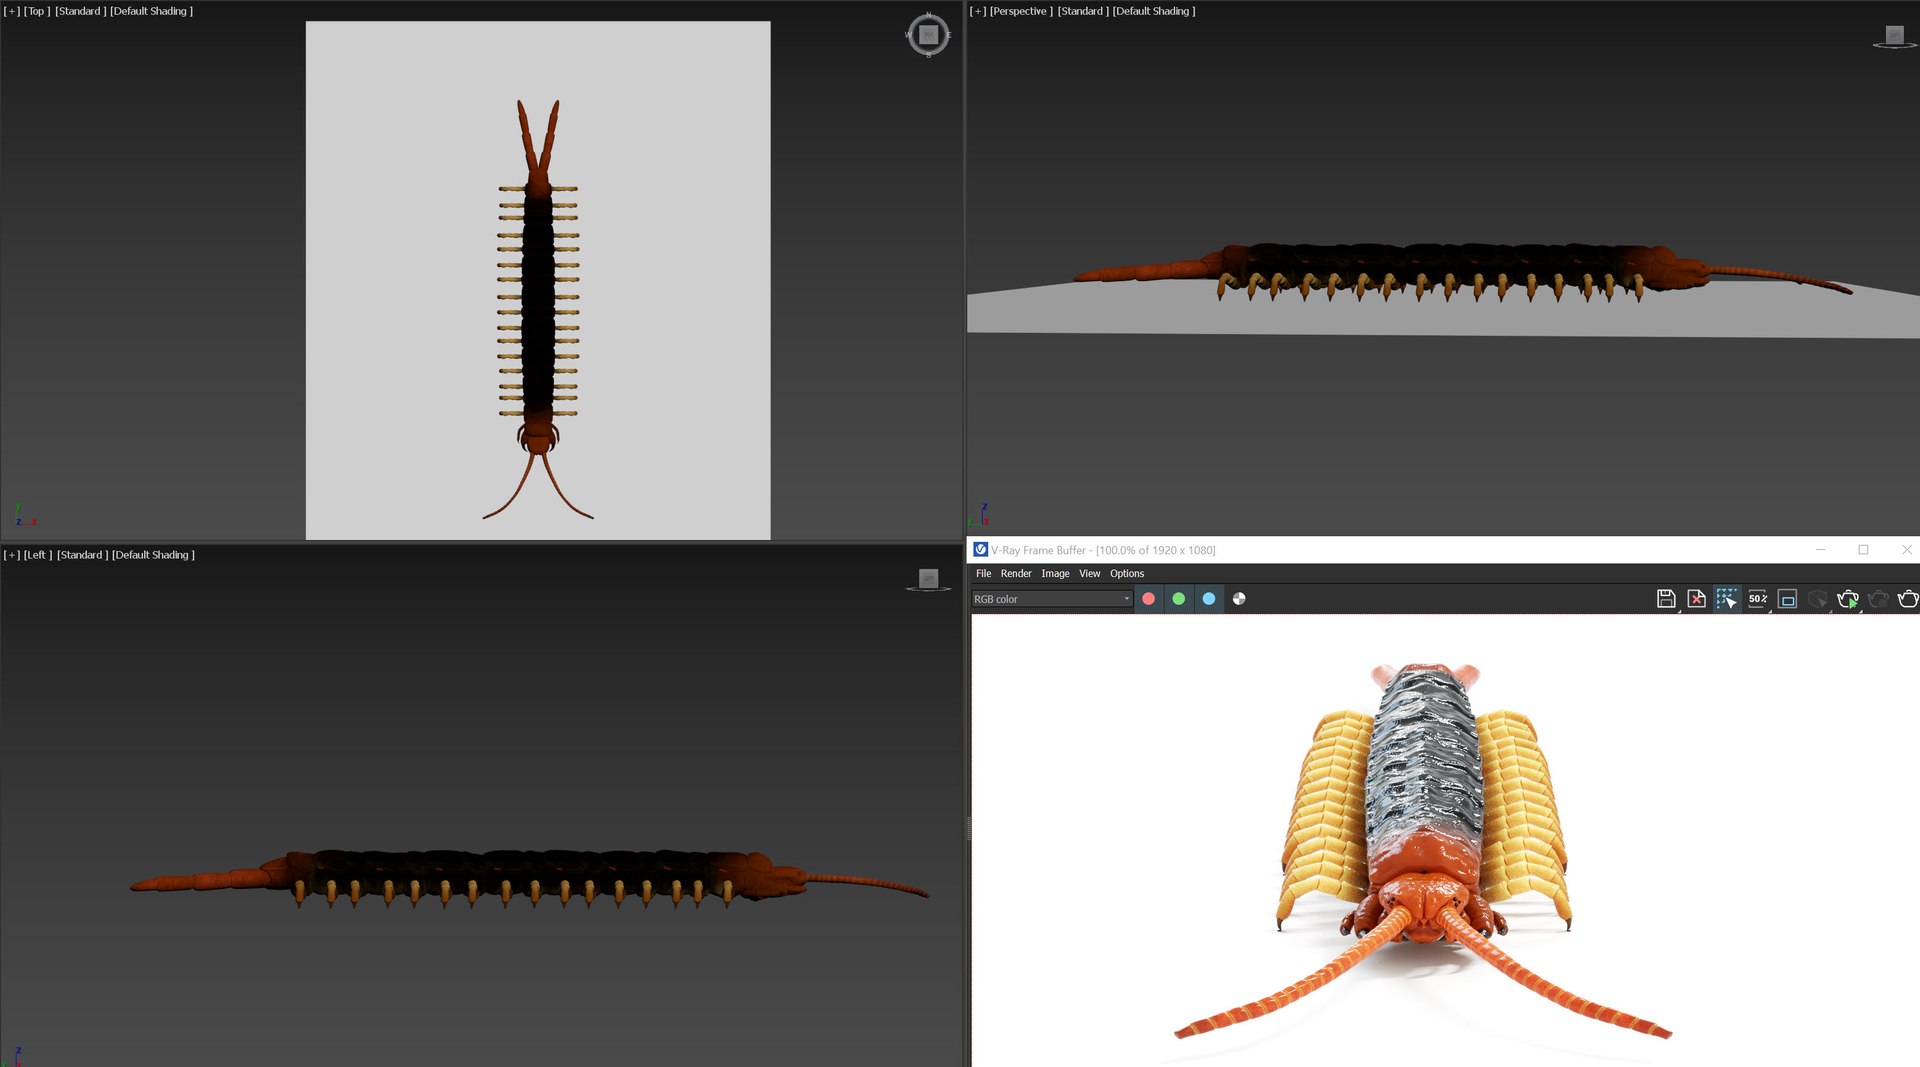This screenshot has width=1920, height=1067.
Task: Click the render last teapot icon
Action: (x=1908, y=599)
